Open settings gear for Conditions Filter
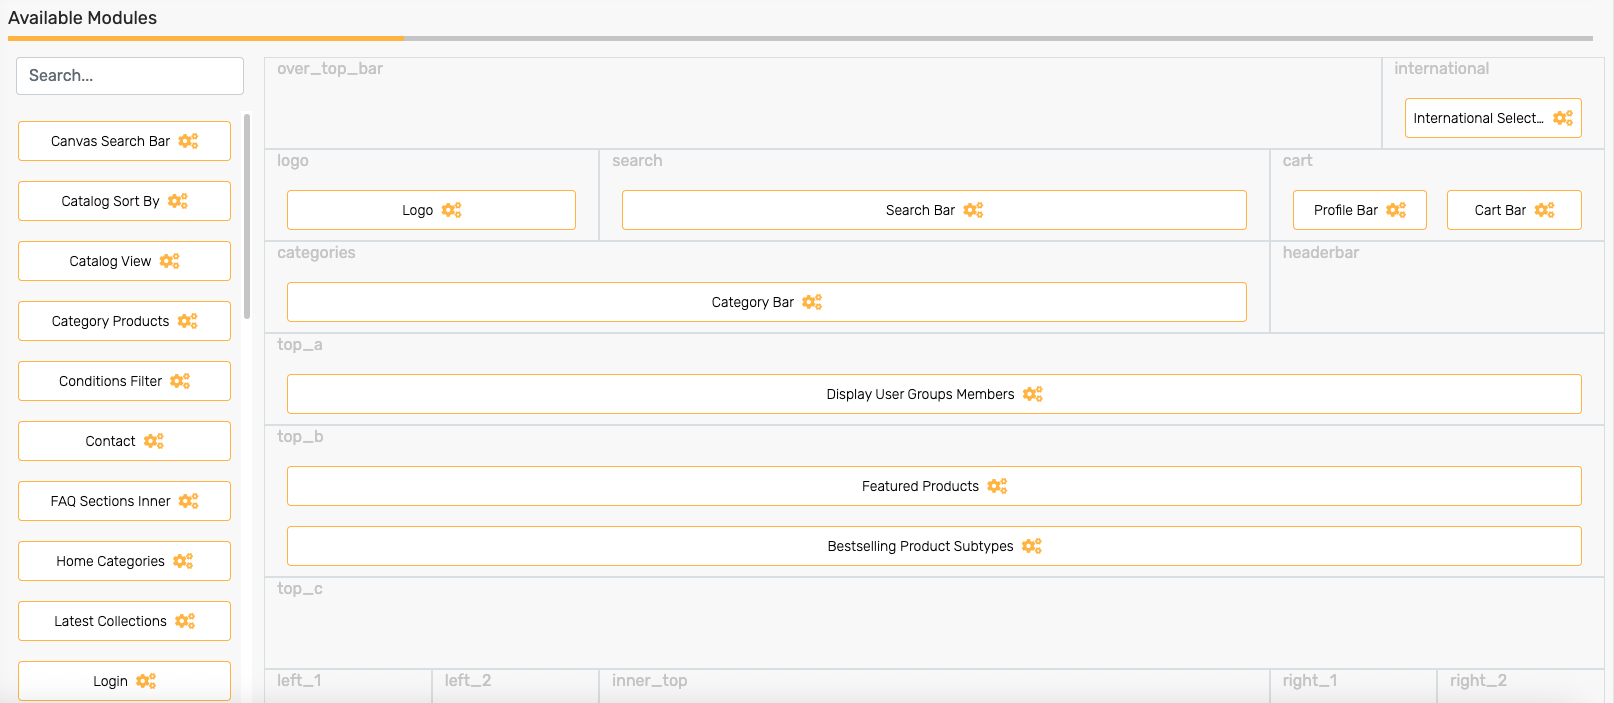This screenshot has width=1614, height=703. [x=180, y=381]
